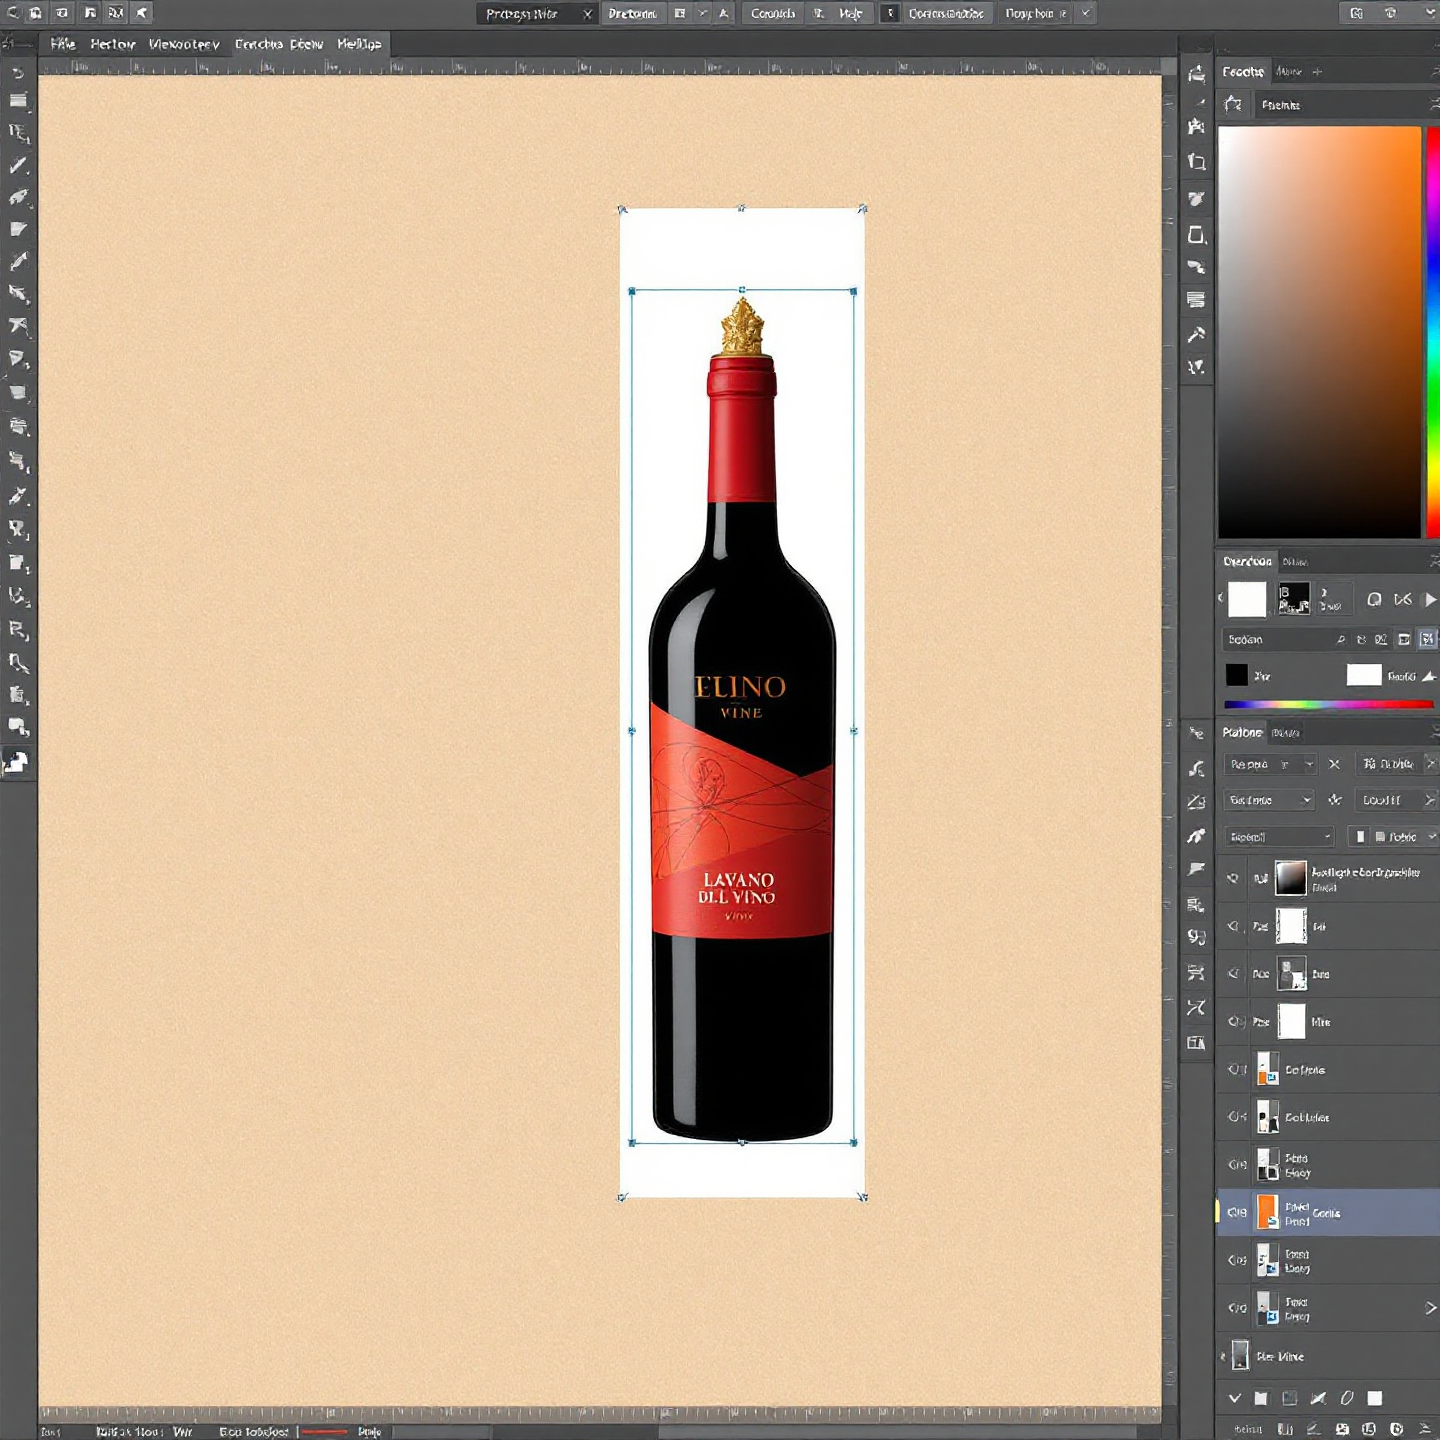Open the third dropdown above the layer list

[x=1279, y=837]
